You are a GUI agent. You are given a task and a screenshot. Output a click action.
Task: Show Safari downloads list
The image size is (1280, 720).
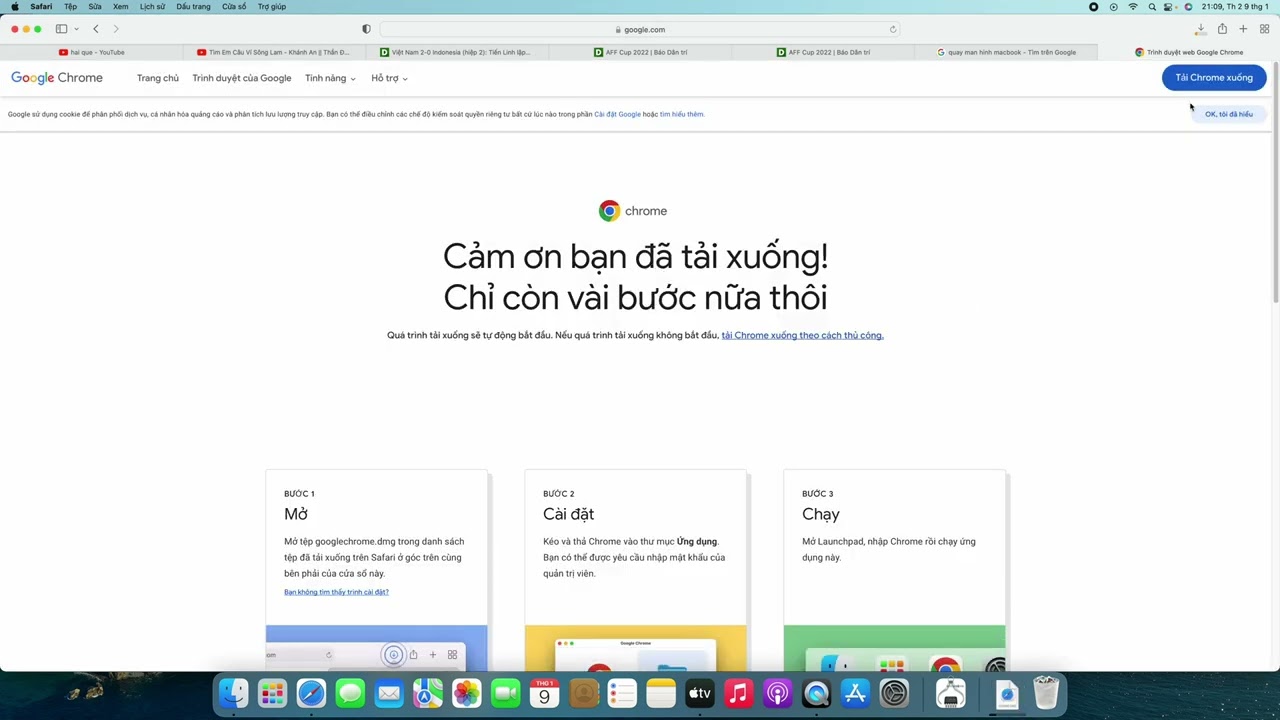coord(1200,29)
